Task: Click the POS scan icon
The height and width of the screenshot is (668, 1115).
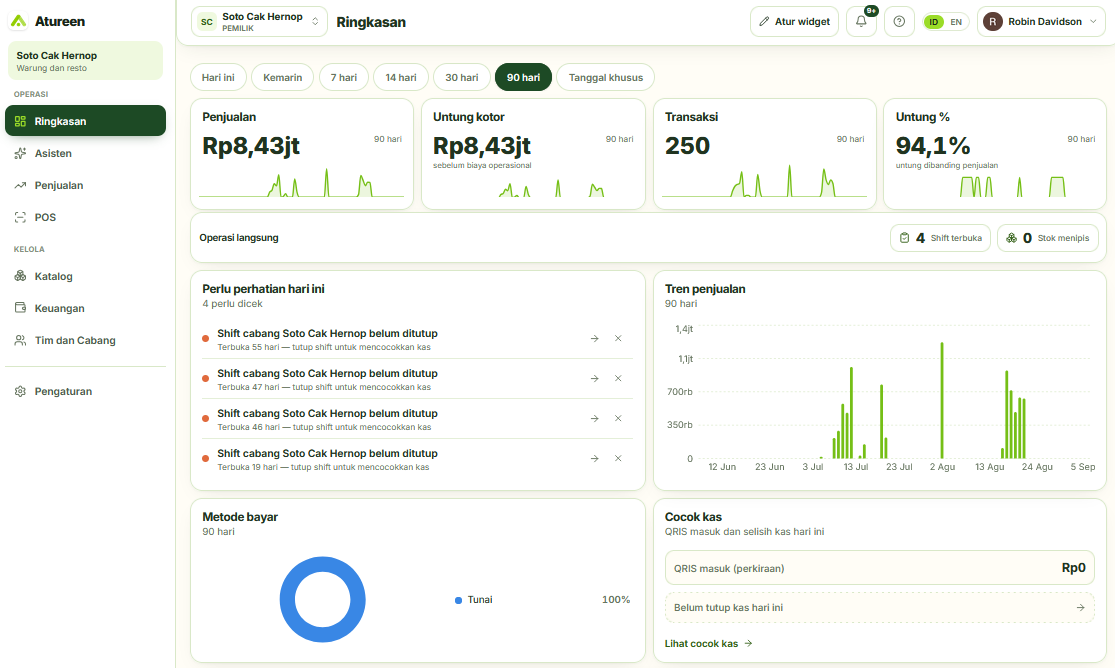Action: (x=21, y=217)
